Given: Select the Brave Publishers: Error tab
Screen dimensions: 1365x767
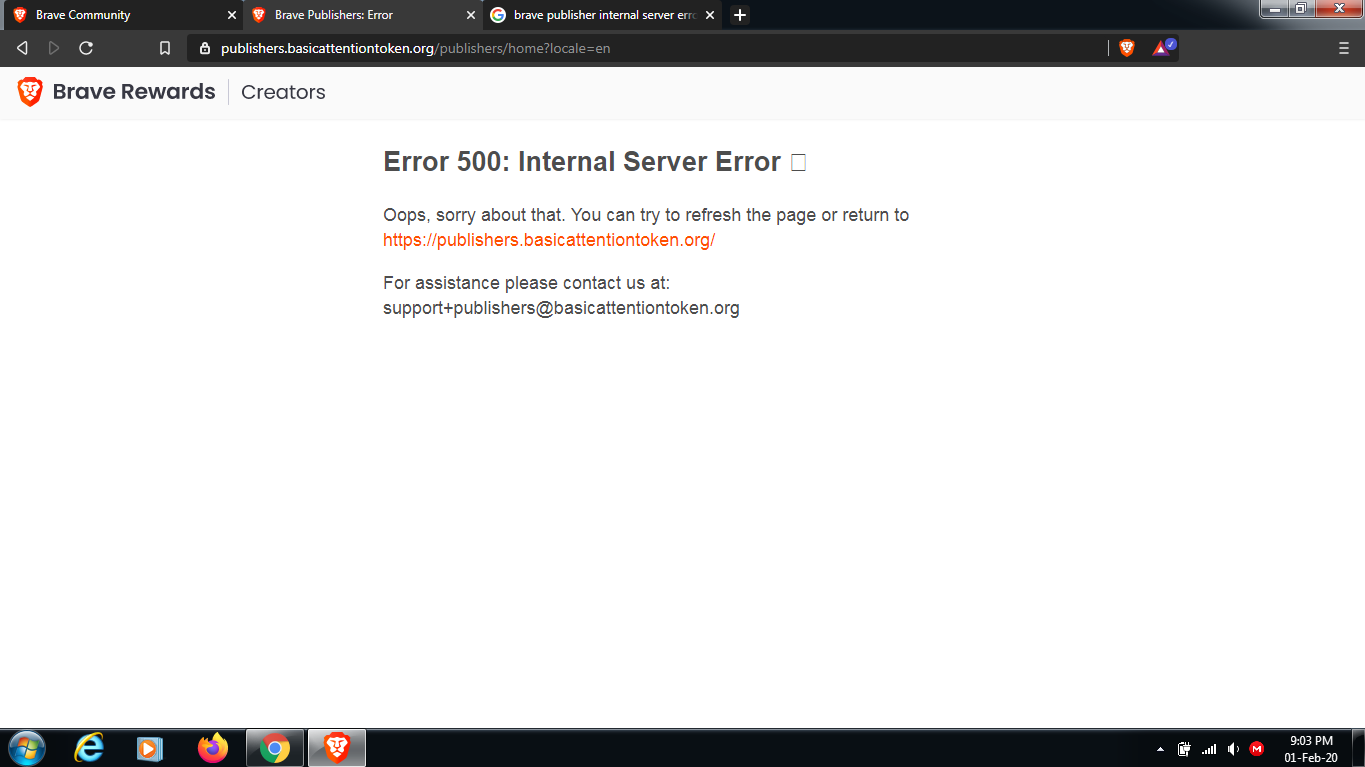Looking at the screenshot, I should pos(362,15).
